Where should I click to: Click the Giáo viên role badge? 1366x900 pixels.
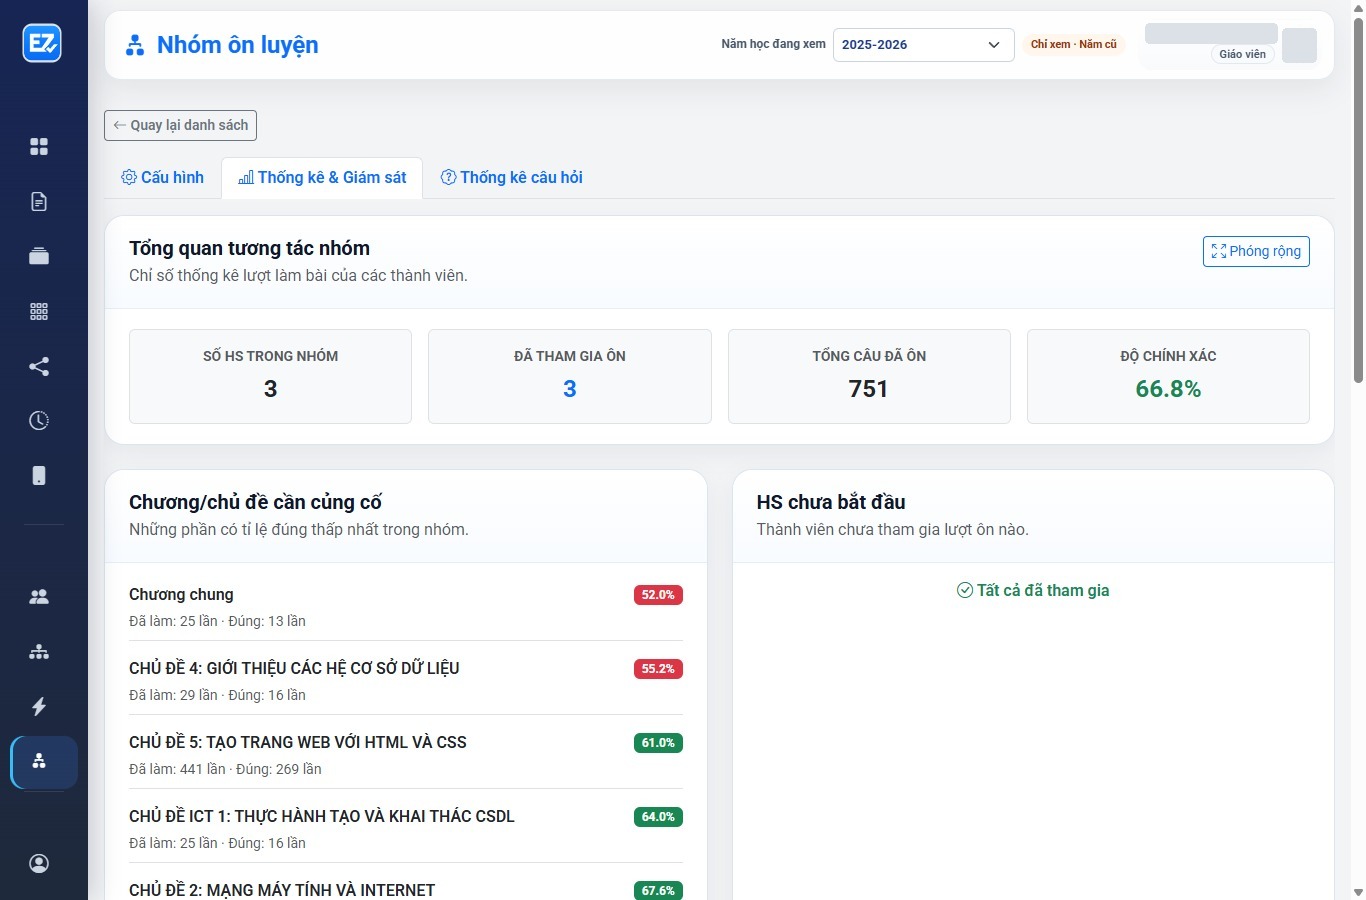1242,54
